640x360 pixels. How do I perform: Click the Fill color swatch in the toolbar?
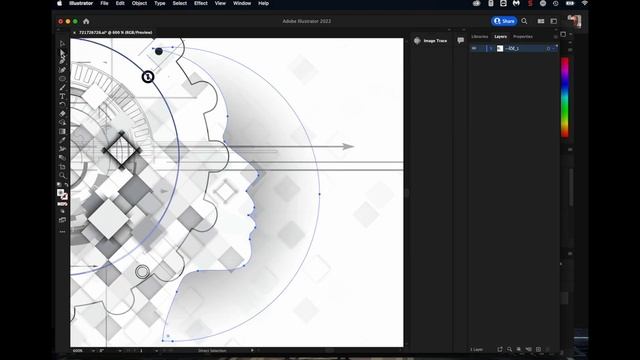pyautogui.click(x=60, y=193)
